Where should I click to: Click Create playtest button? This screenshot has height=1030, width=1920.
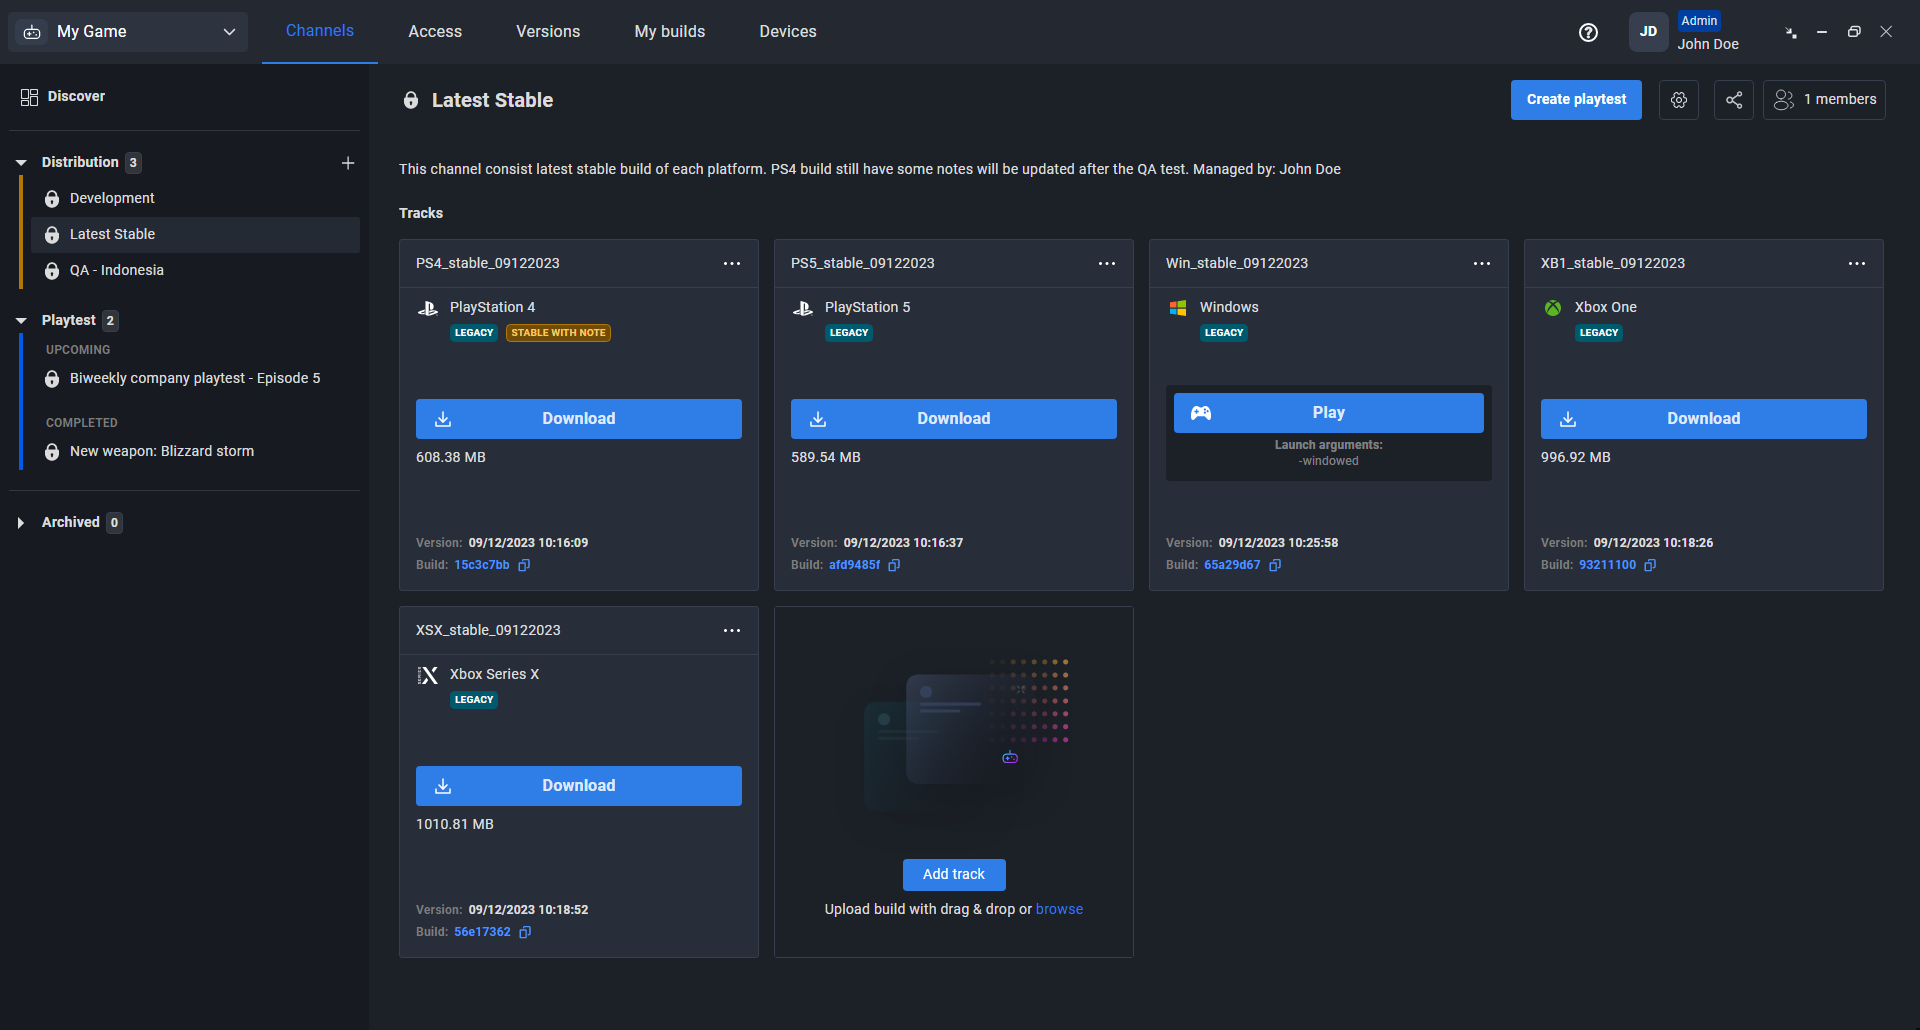click(1576, 100)
